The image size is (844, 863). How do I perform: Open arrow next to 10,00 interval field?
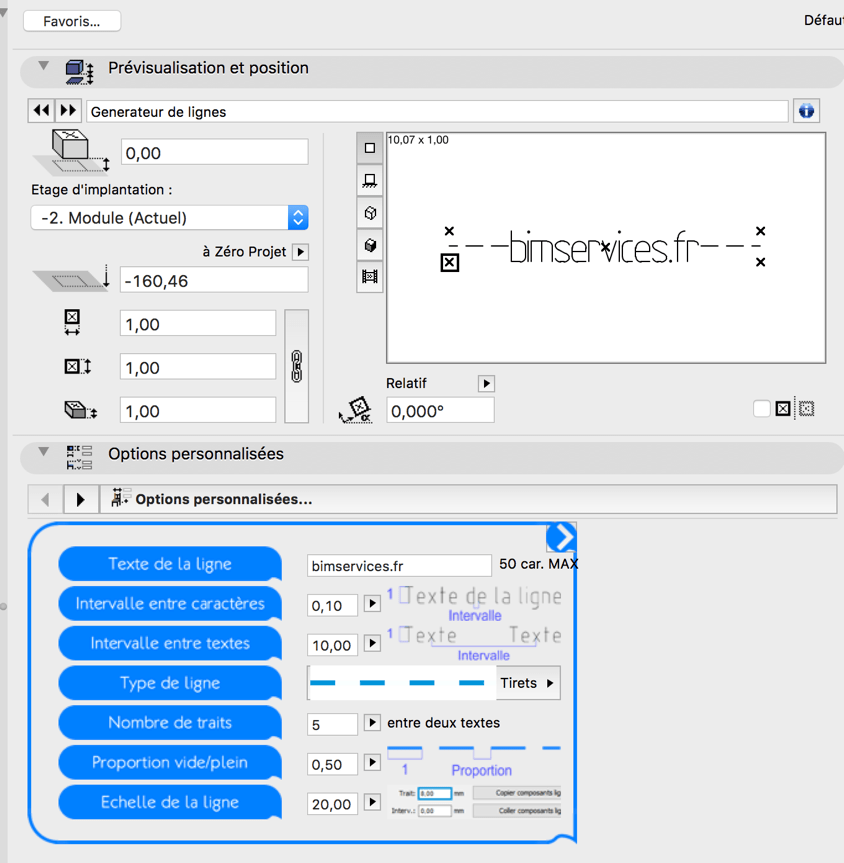(x=372, y=643)
